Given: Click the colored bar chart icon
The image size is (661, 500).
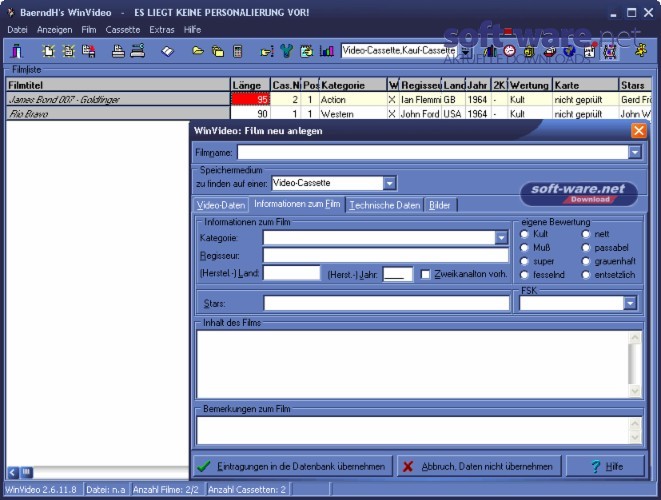Looking at the screenshot, I should tap(327, 51).
